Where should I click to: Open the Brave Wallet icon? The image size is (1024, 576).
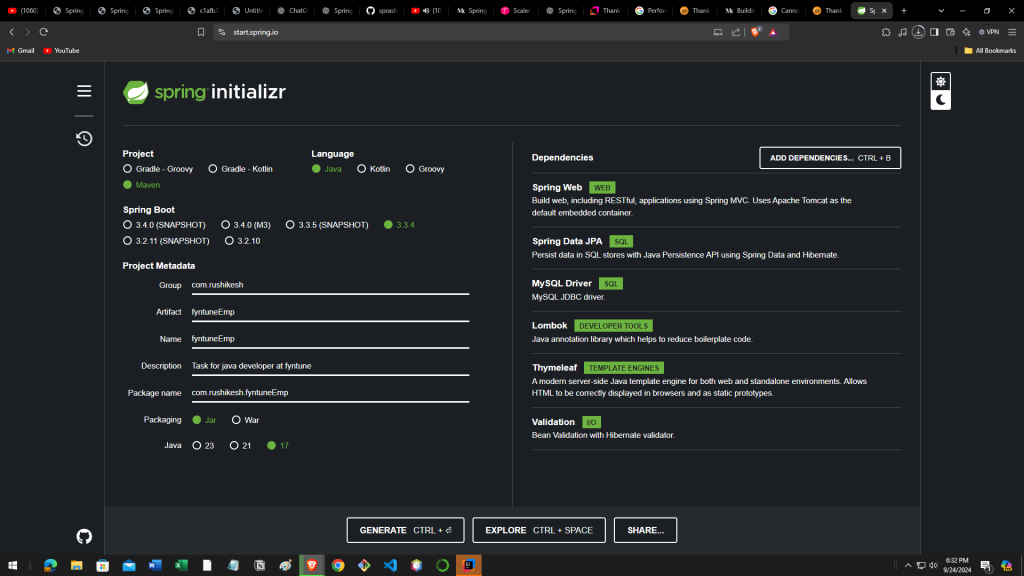(950, 32)
